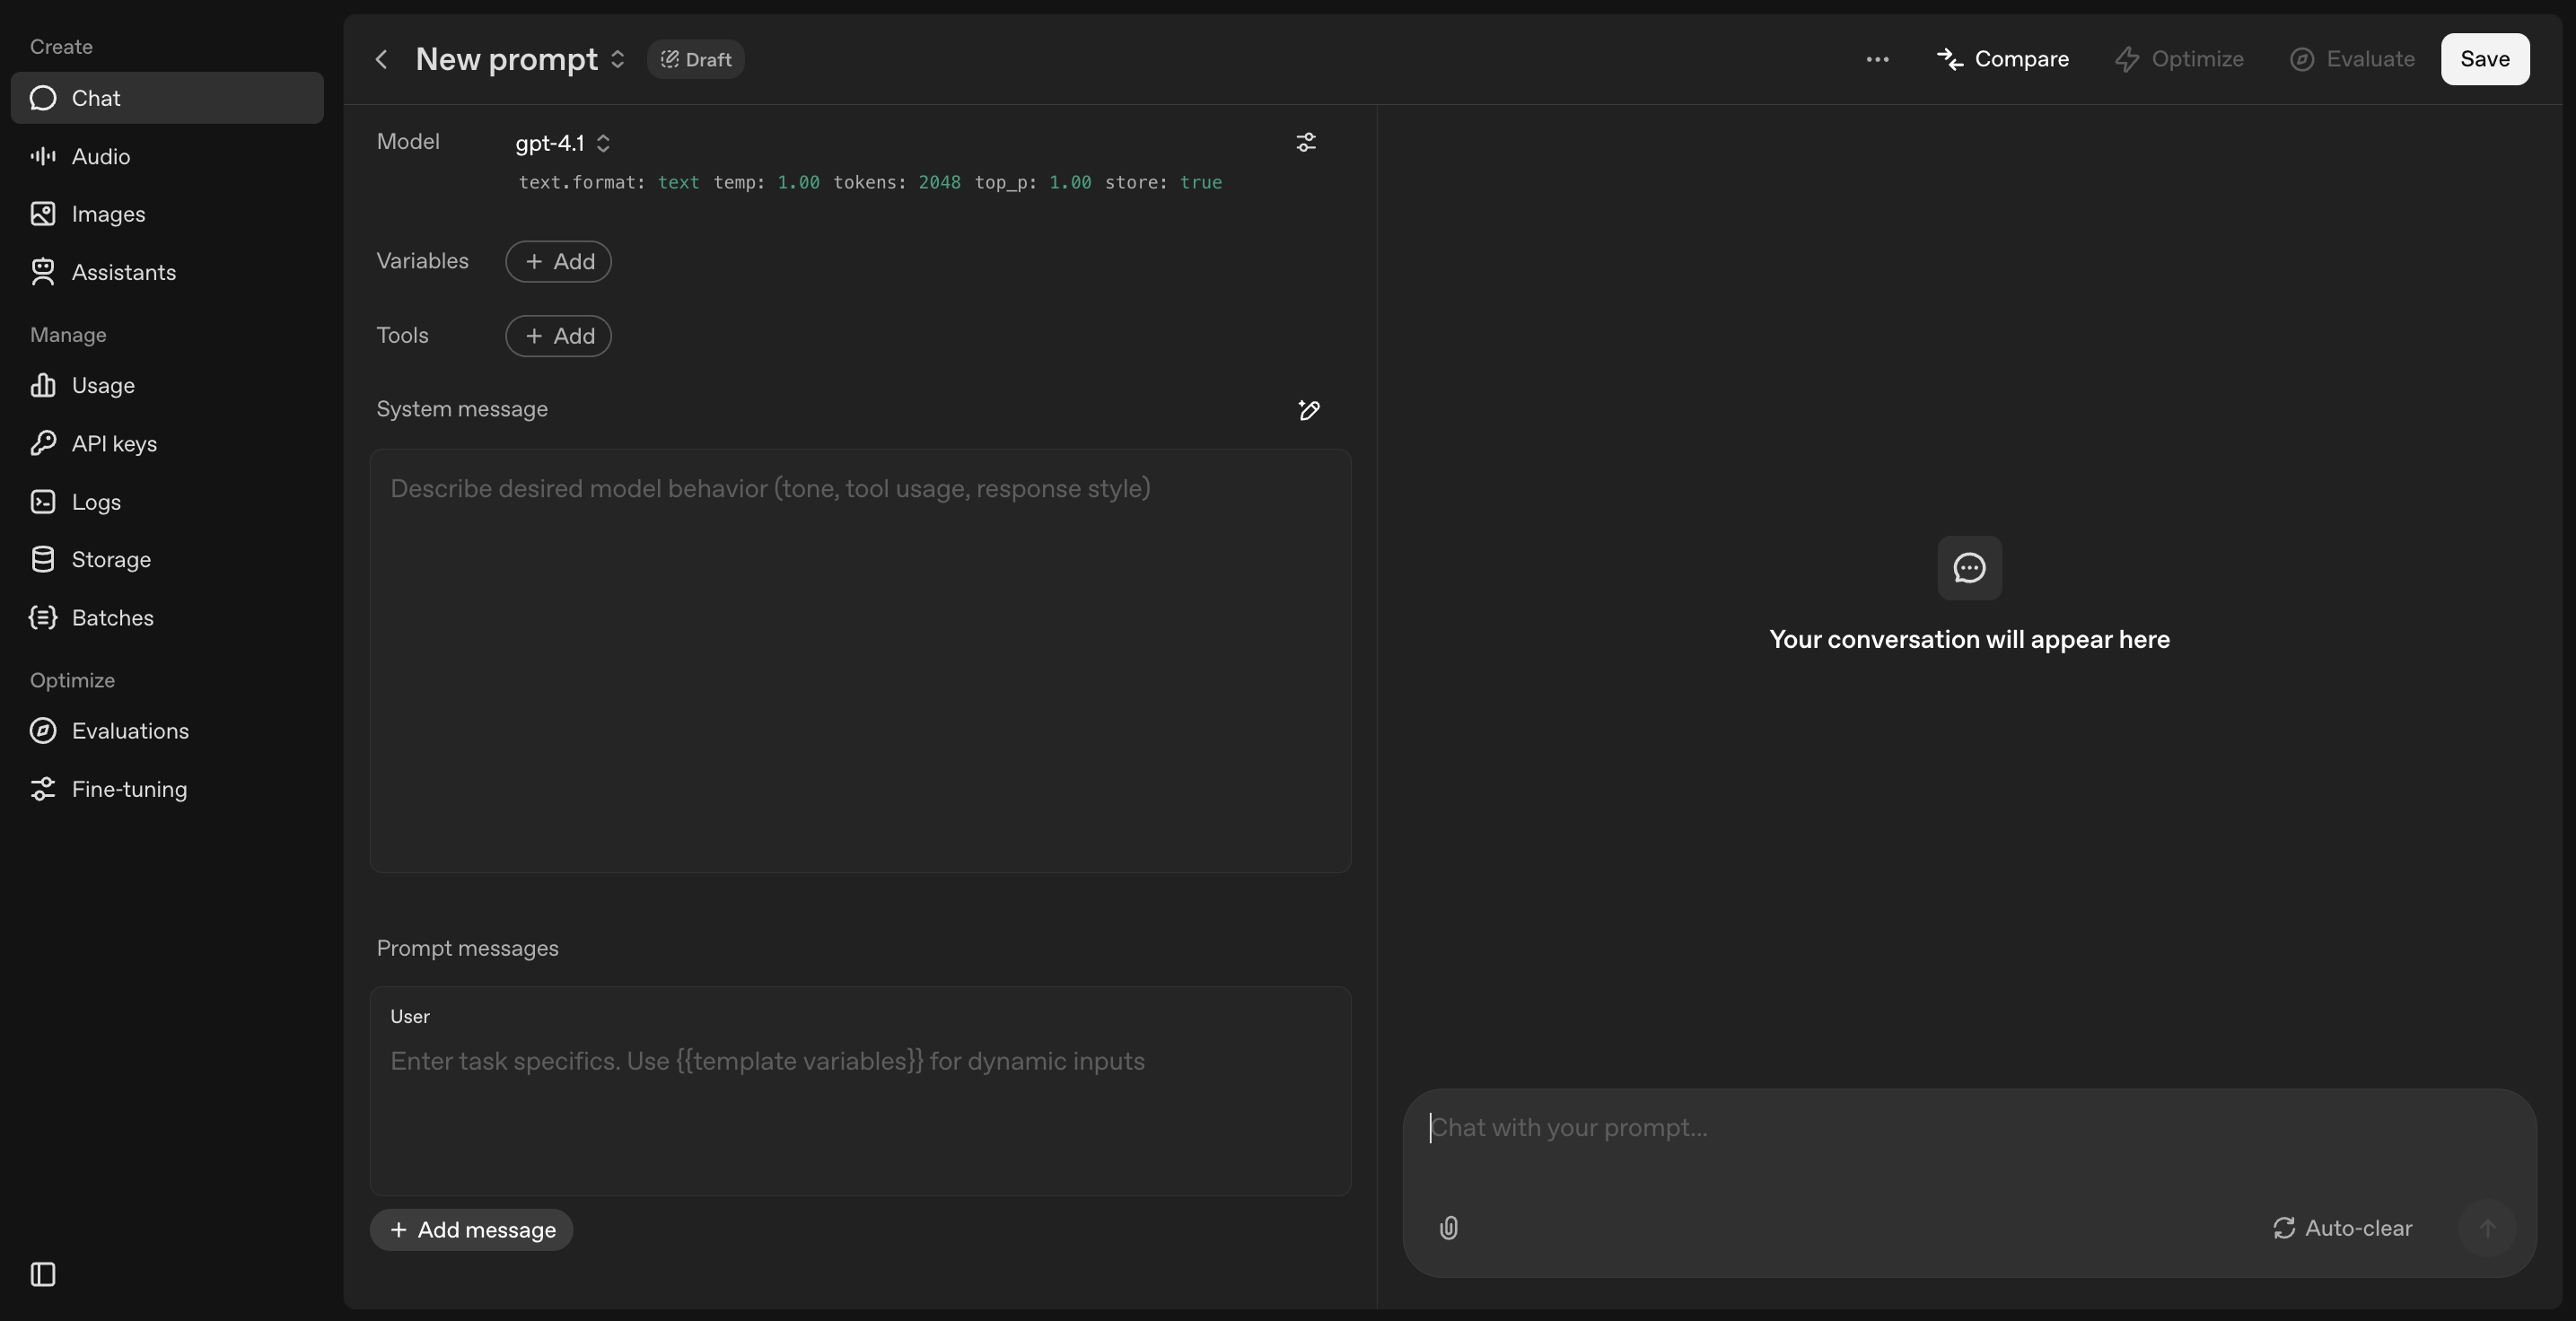Image resolution: width=2576 pixels, height=1321 pixels.
Task: Toggle the Auto-clear option
Action: 2342,1228
